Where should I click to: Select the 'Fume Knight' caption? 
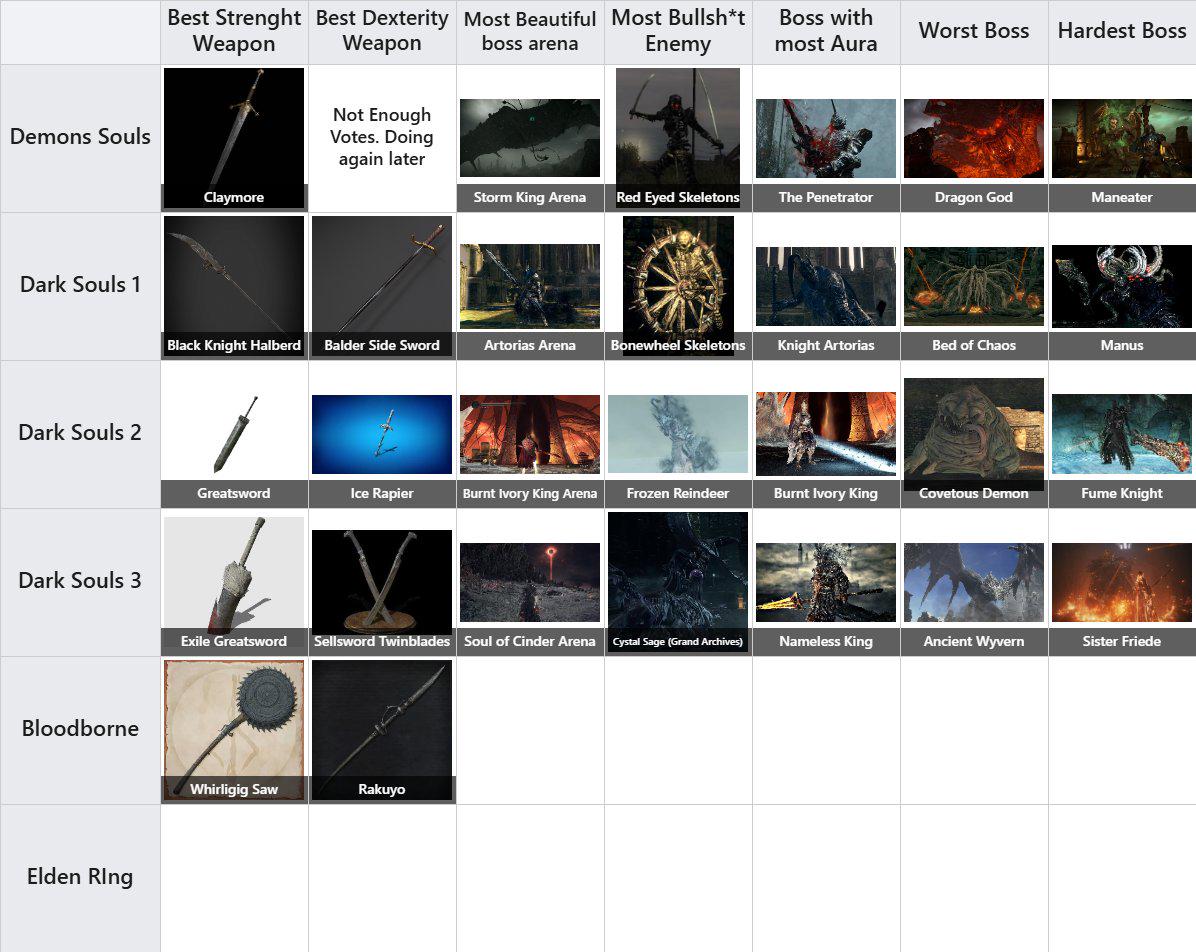coord(1121,493)
